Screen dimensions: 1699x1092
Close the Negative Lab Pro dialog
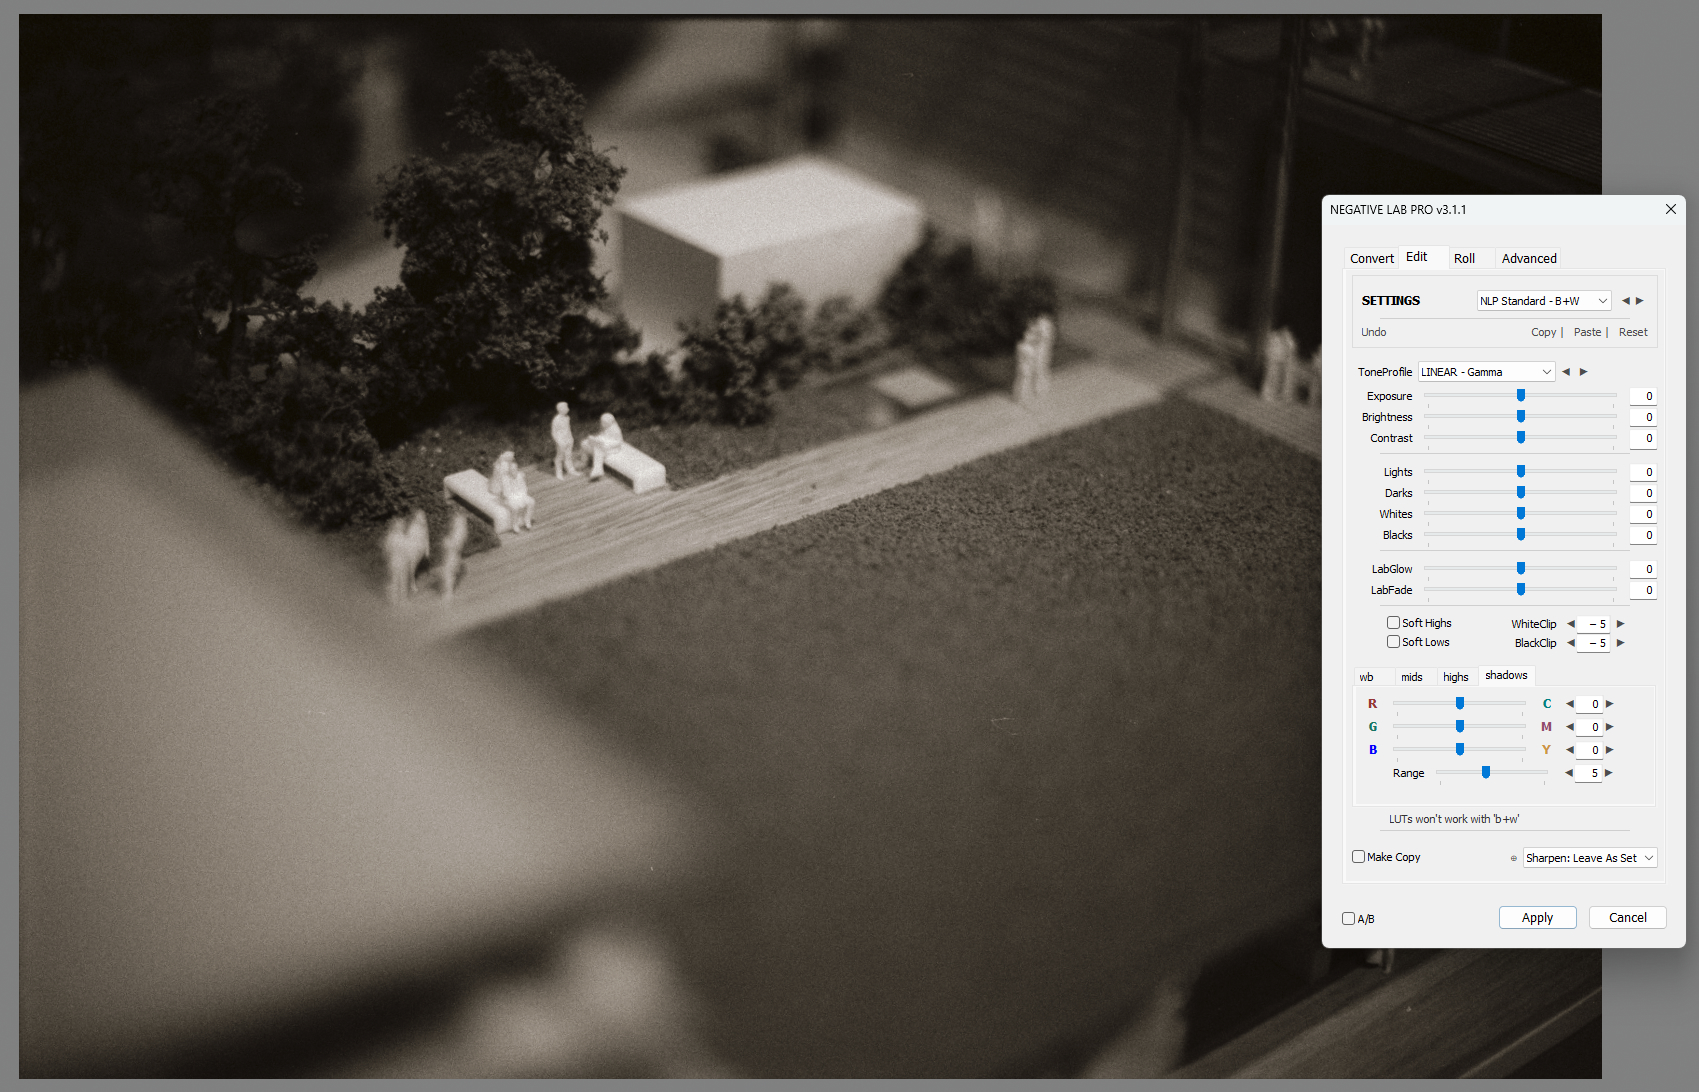[x=1670, y=209]
